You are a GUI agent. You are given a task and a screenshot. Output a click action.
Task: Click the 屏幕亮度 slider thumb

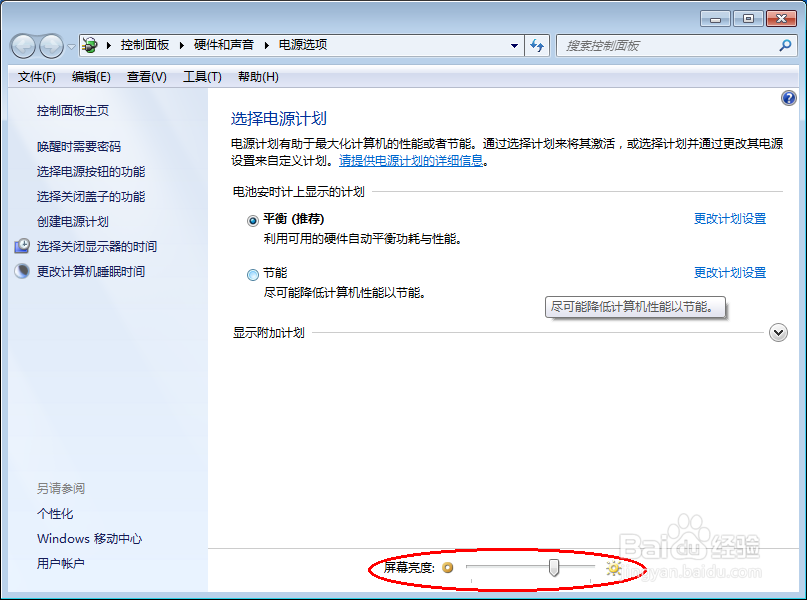click(554, 568)
